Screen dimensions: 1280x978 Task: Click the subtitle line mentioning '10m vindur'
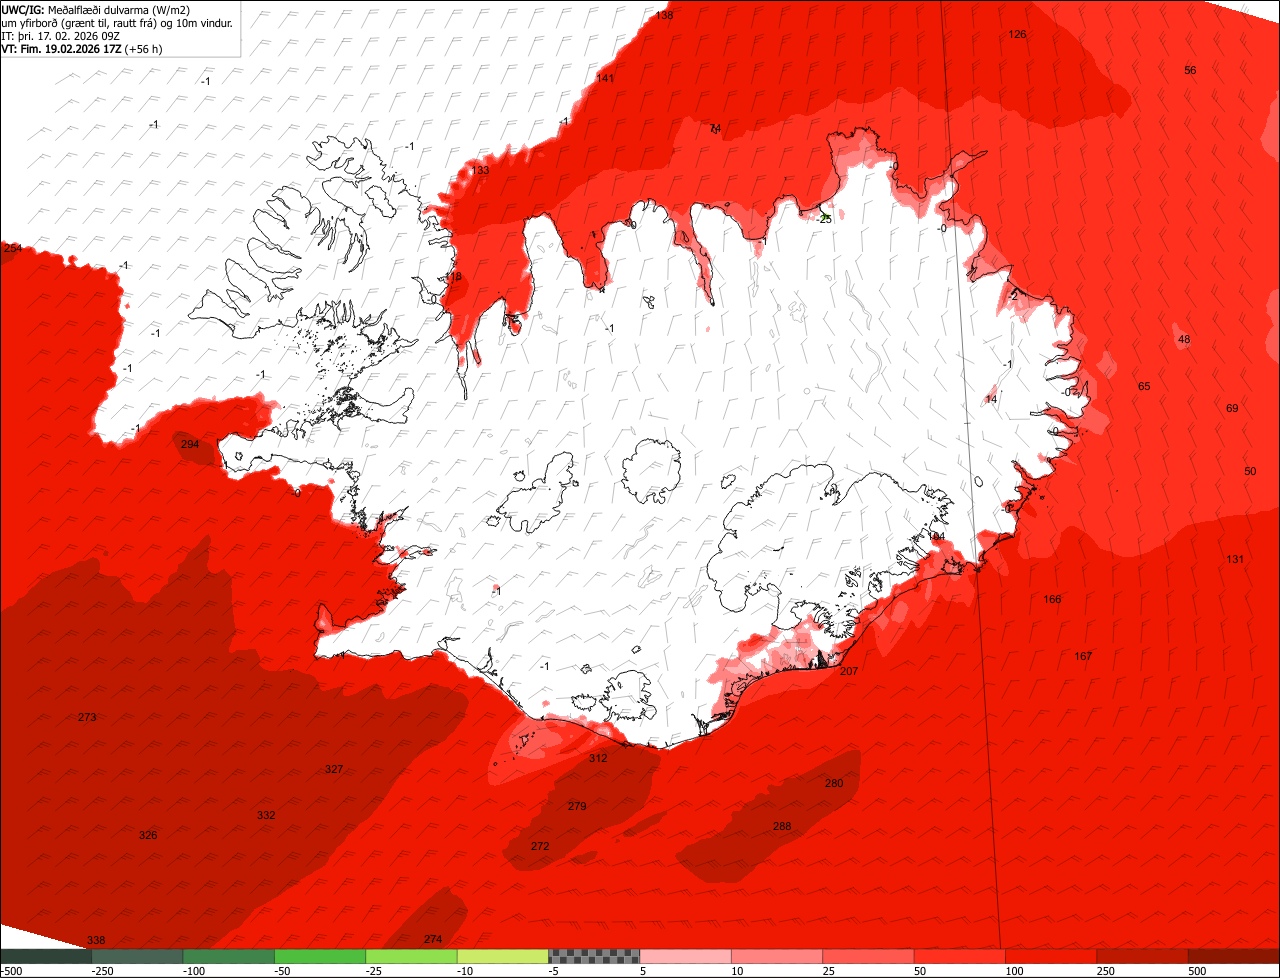[118, 23]
